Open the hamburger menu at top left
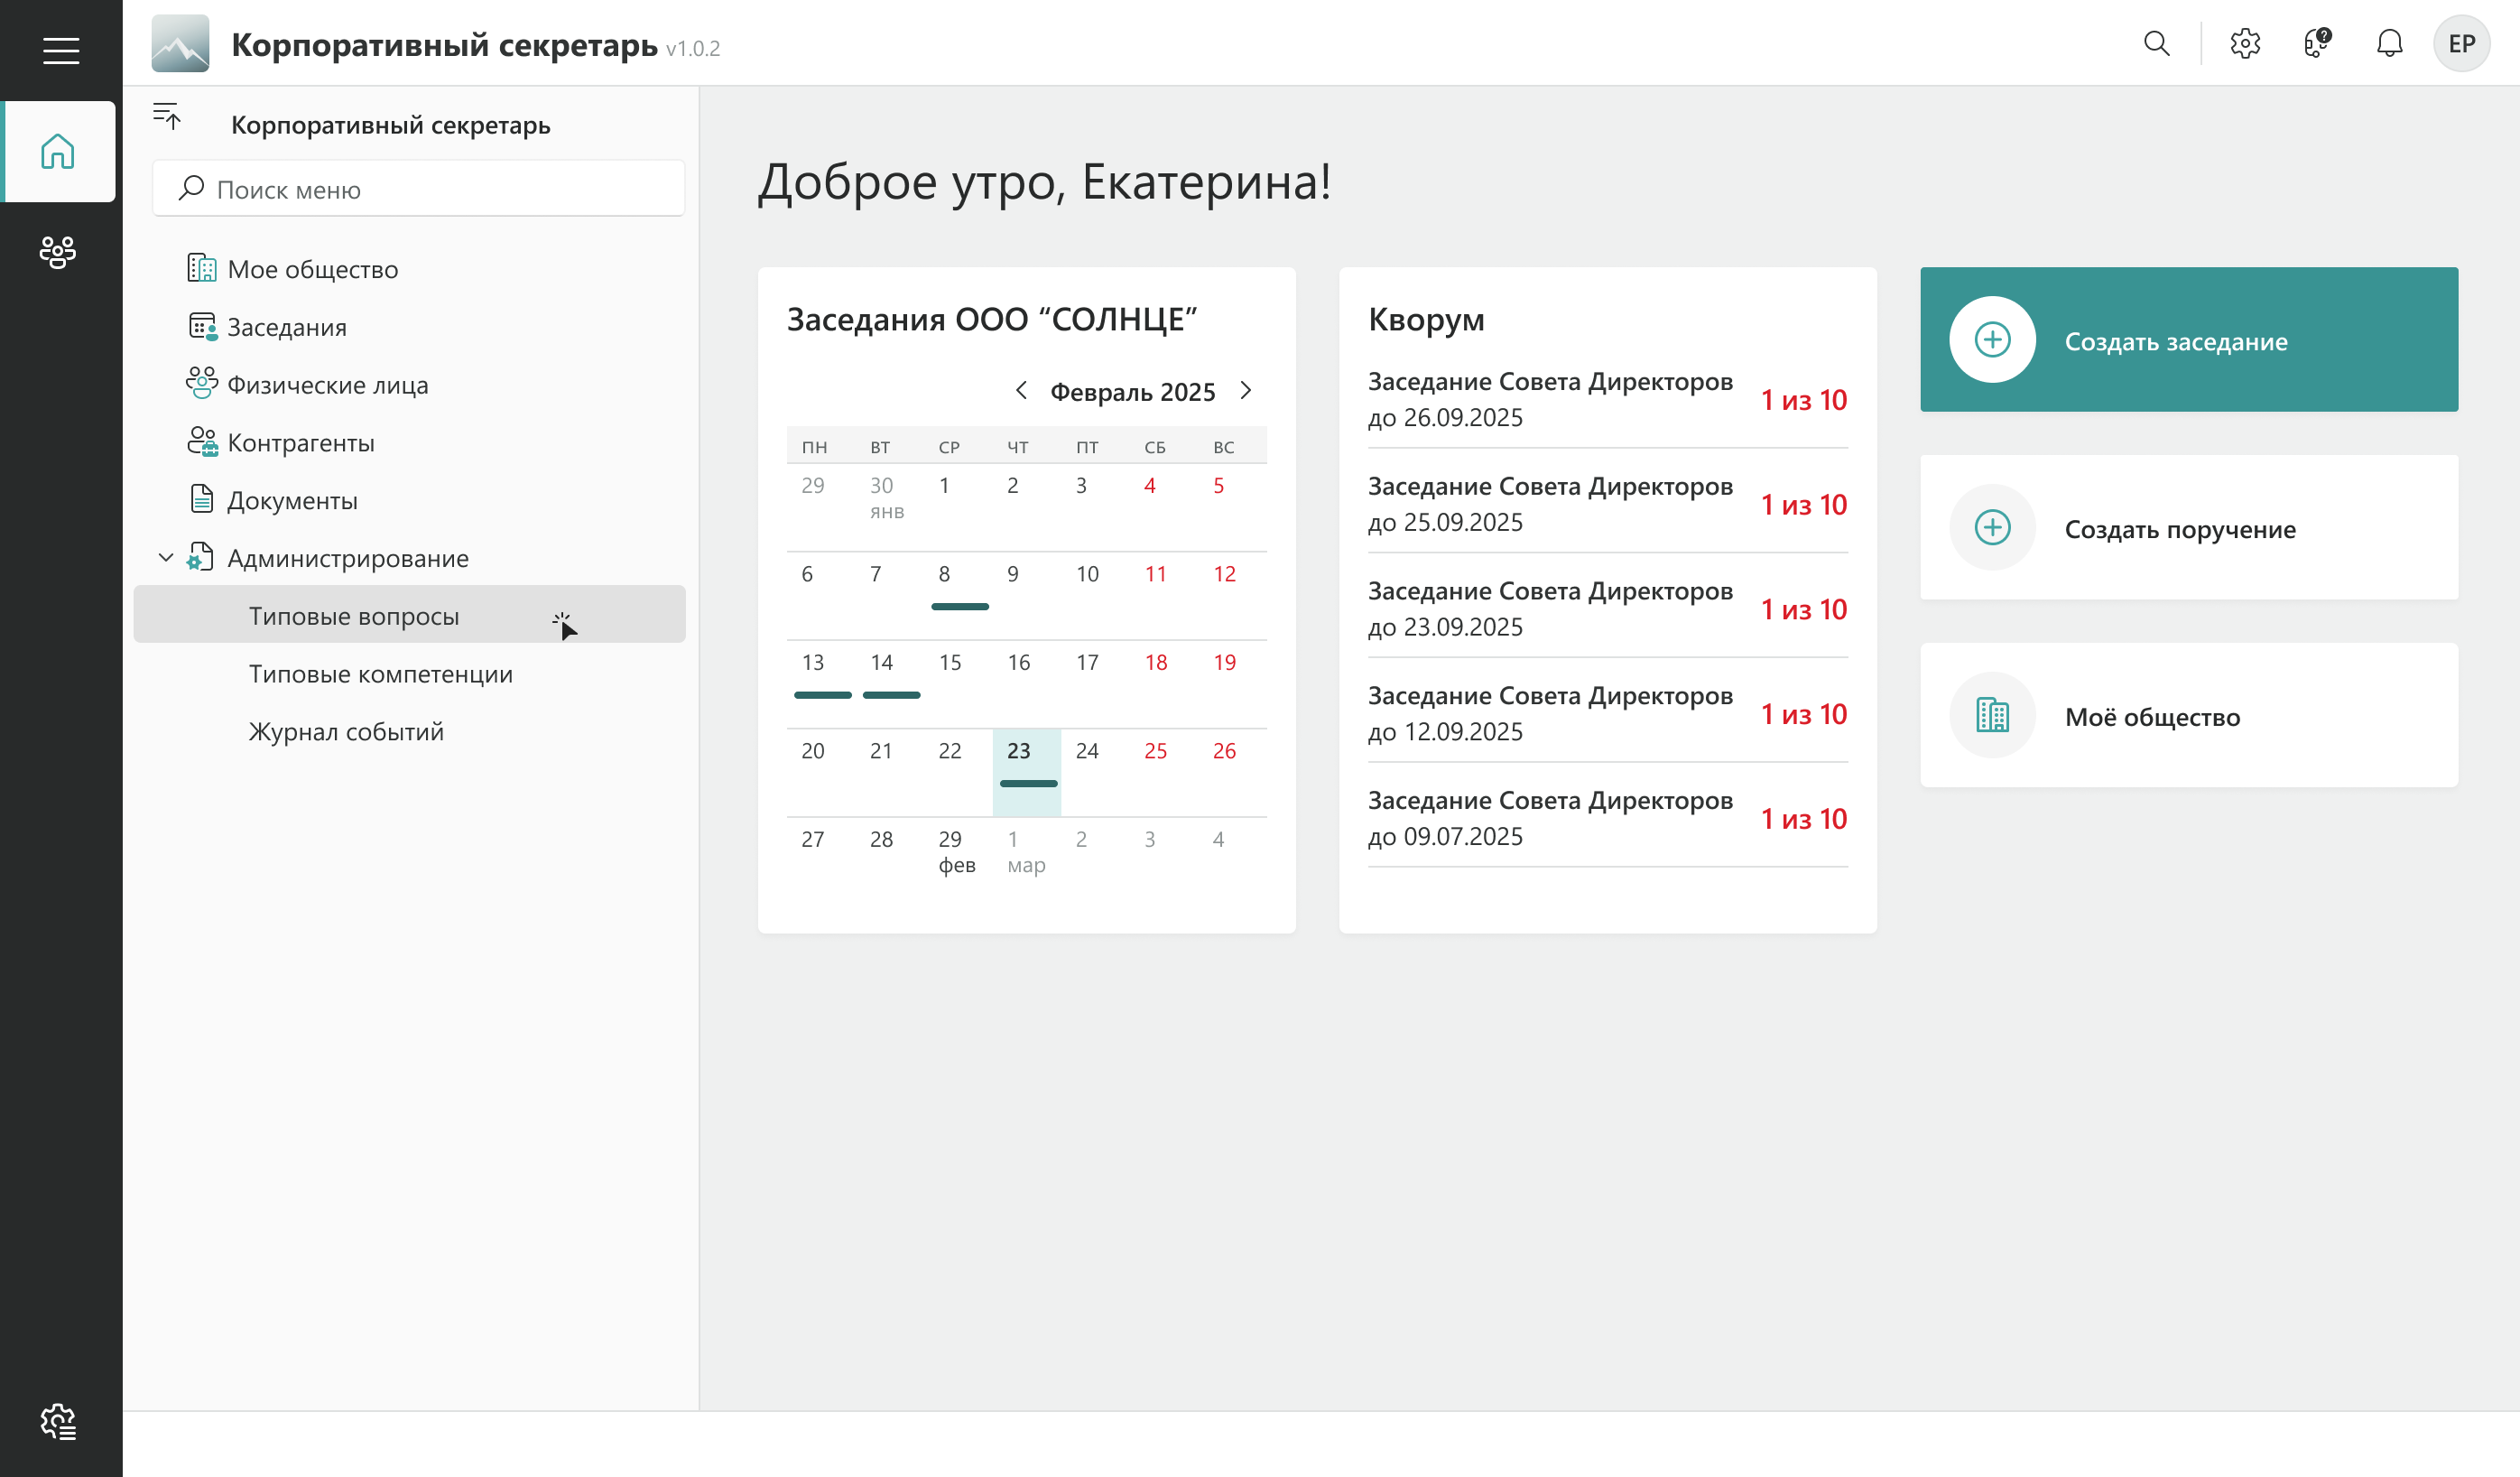2520x1477 pixels. pyautogui.click(x=61, y=50)
